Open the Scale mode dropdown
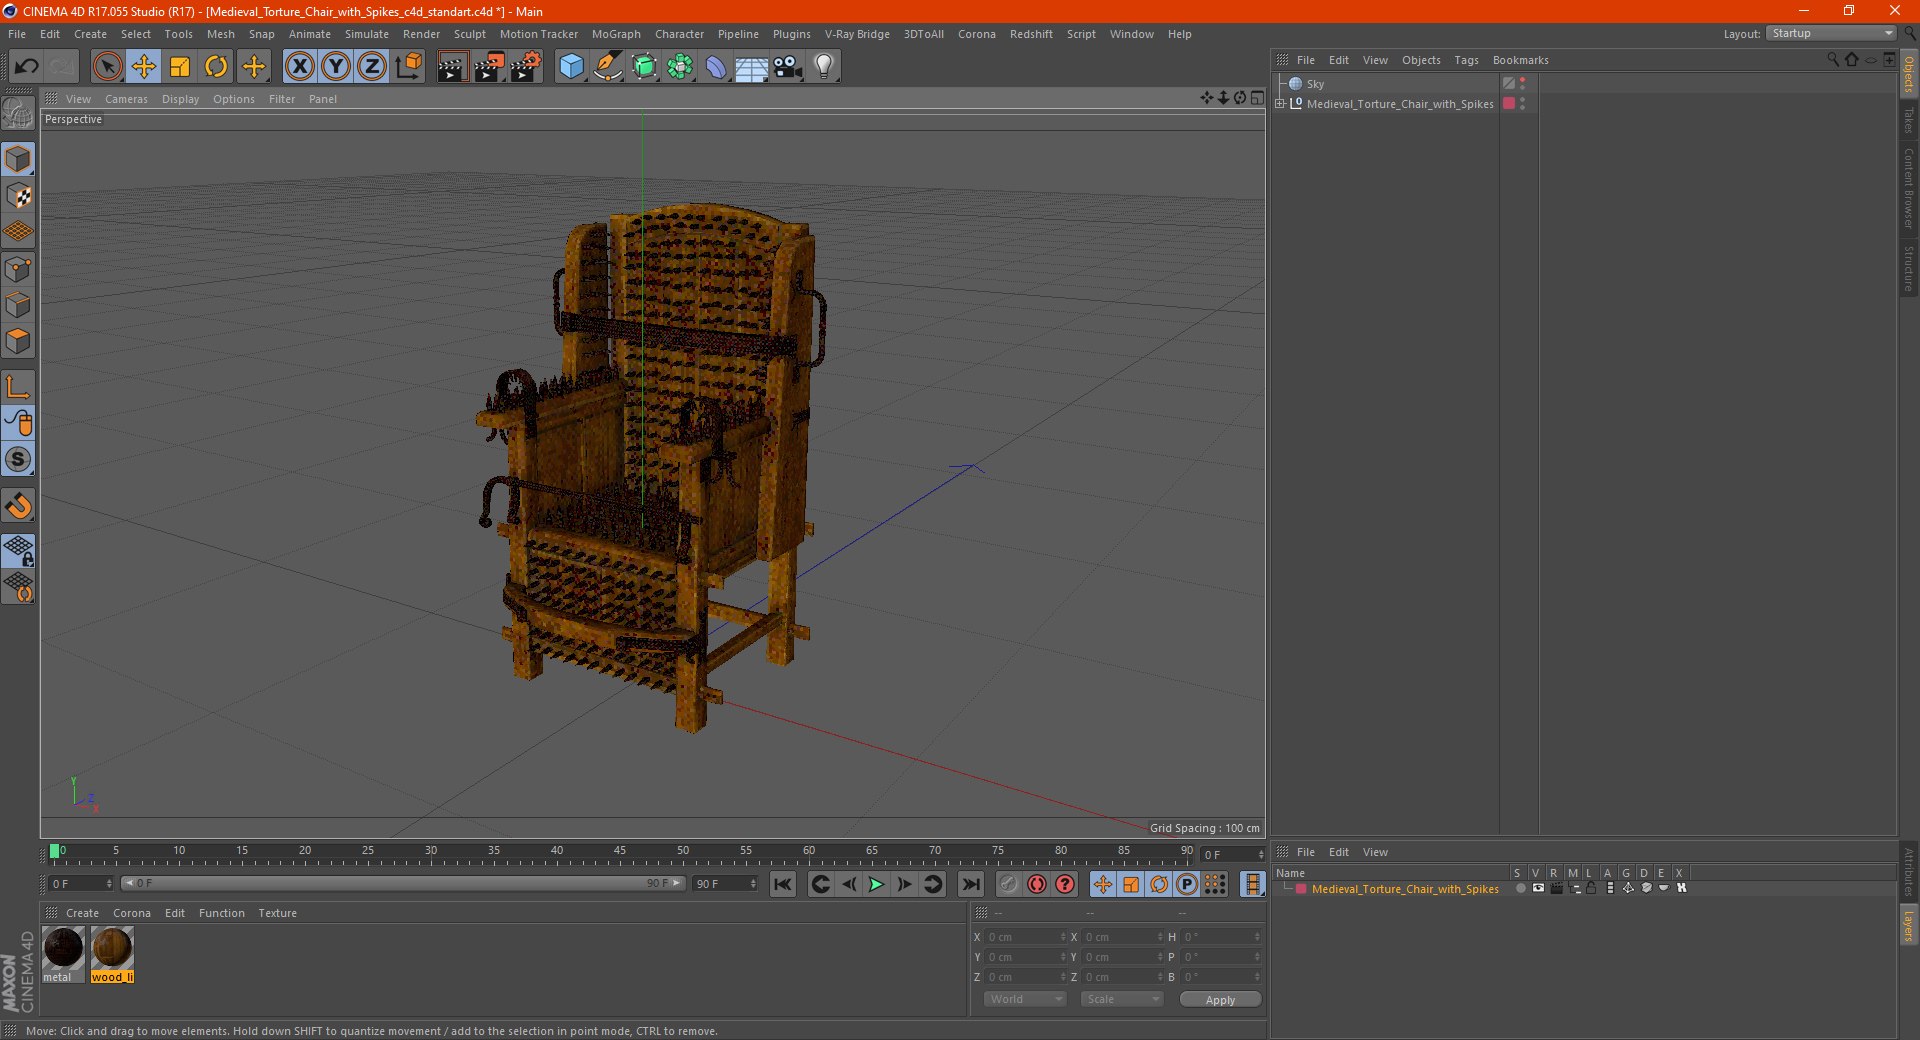The image size is (1920, 1040). (x=1122, y=999)
